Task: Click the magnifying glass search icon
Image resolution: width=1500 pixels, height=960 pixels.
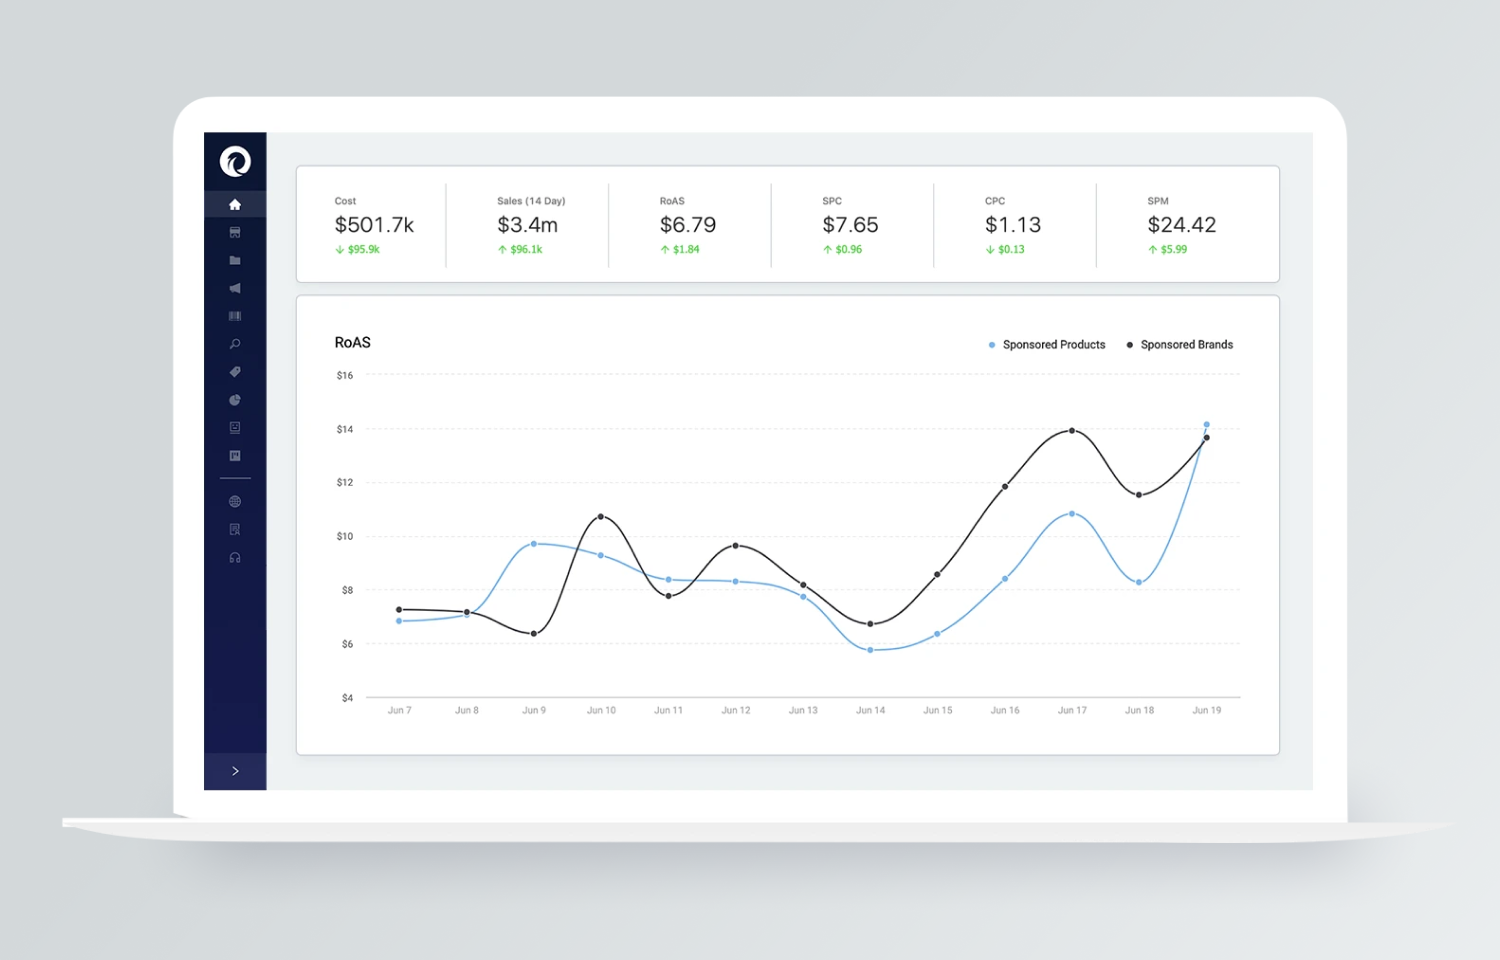Action: point(235,344)
